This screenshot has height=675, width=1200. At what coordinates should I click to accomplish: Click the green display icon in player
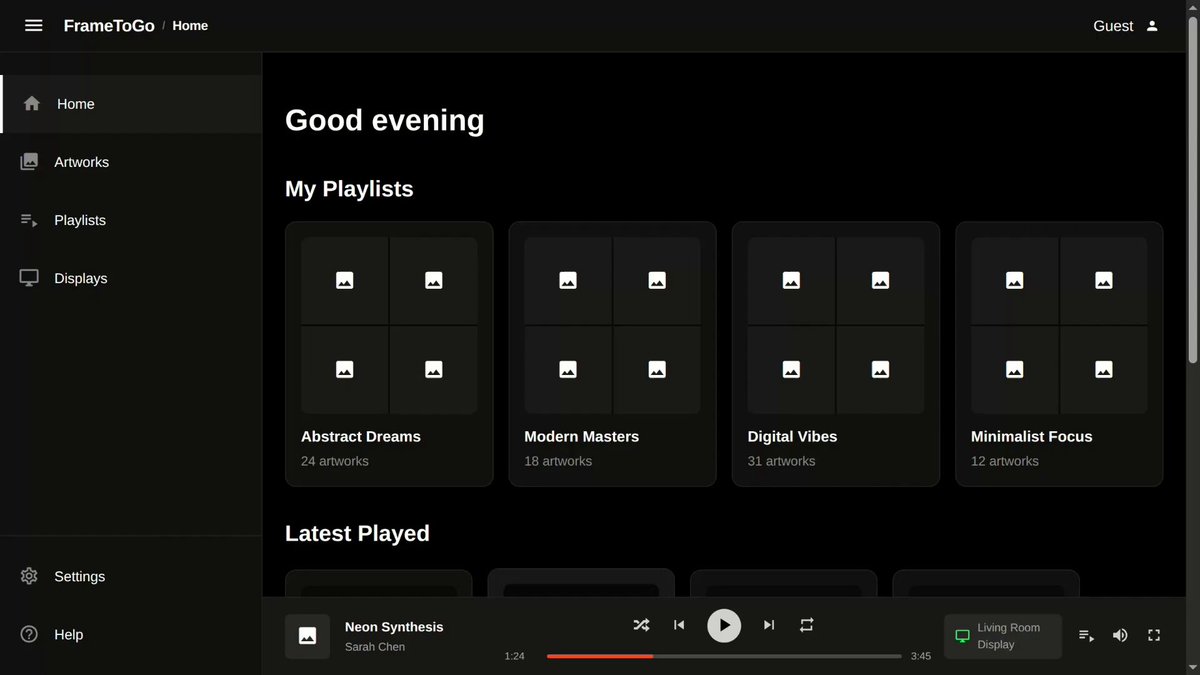963,636
